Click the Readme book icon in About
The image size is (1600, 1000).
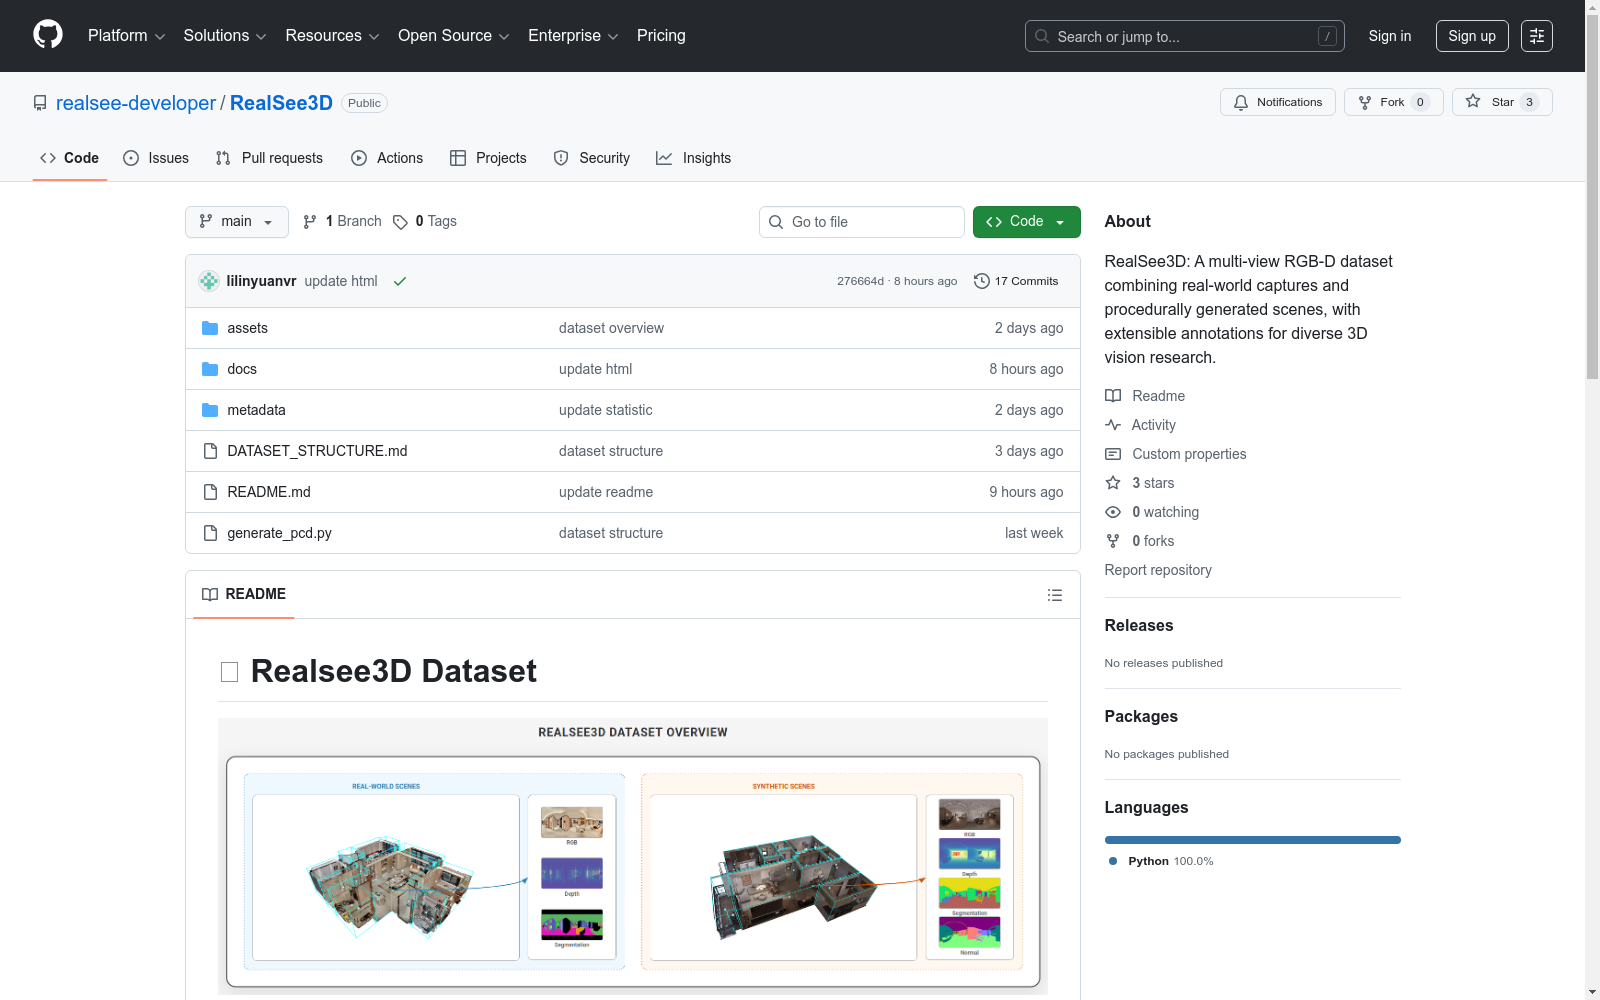(x=1113, y=396)
